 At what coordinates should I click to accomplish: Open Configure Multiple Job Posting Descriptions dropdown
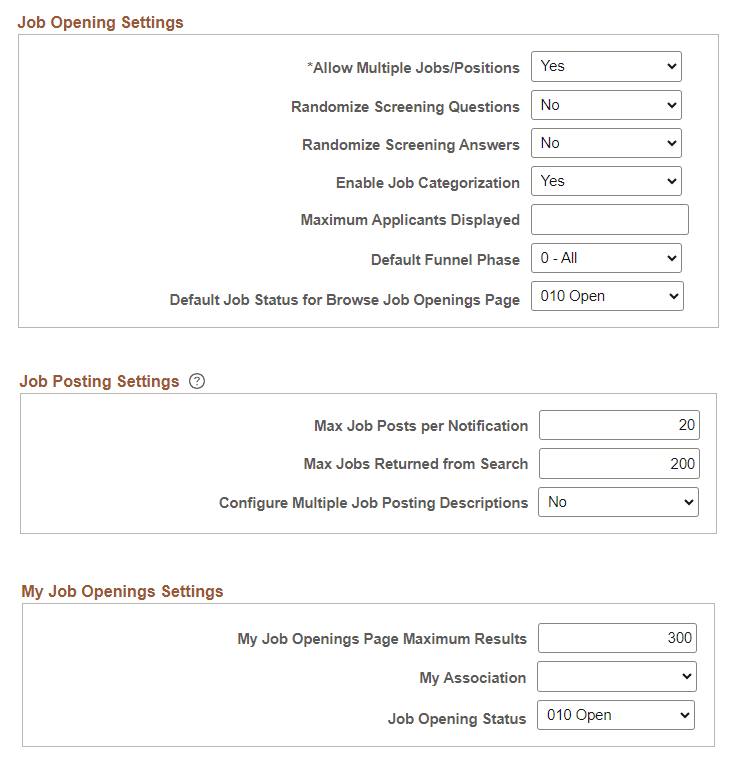click(618, 502)
